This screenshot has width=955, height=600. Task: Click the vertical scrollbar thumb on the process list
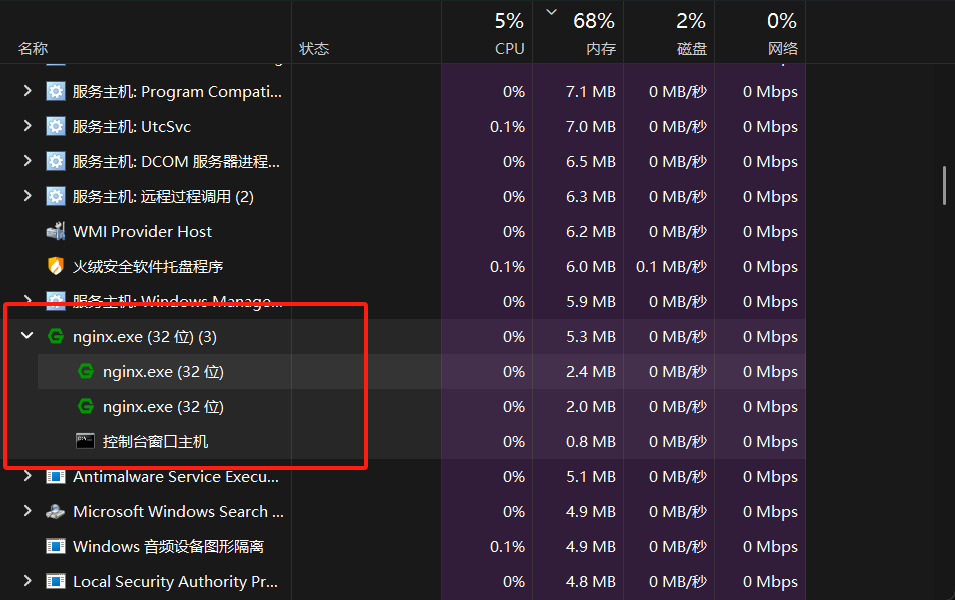pos(944,185)
